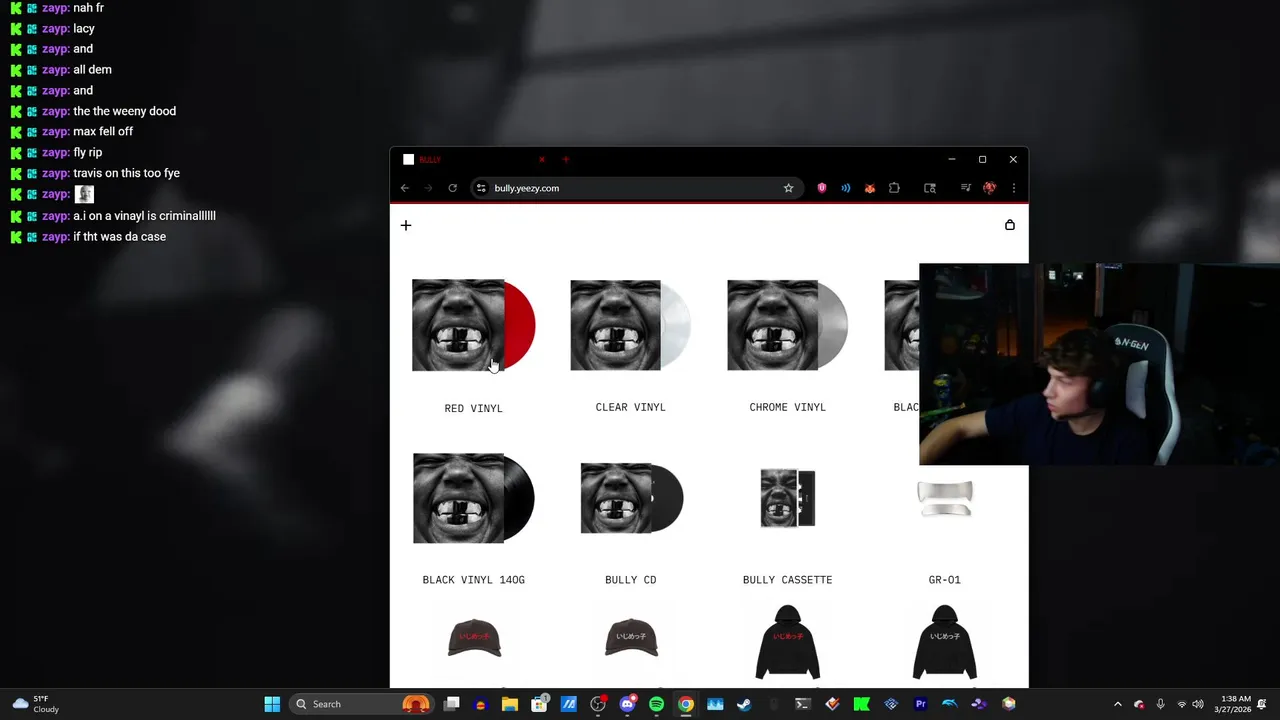The height and width of the screenshot is (720, 1280).
Task: Open Premiere Pro from the taskbar
Action: (920, 704)
